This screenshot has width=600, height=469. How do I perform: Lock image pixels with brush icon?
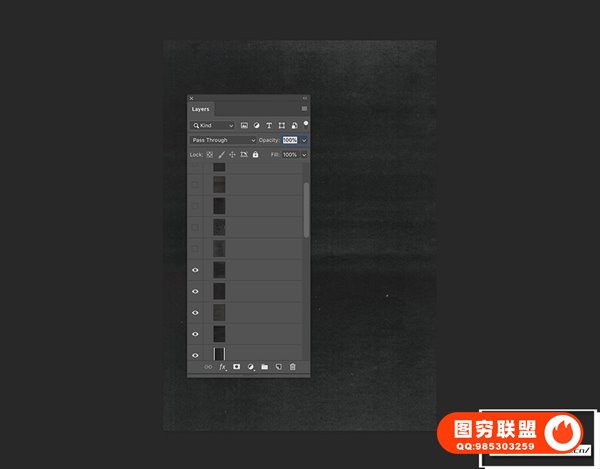pos(221,155)
